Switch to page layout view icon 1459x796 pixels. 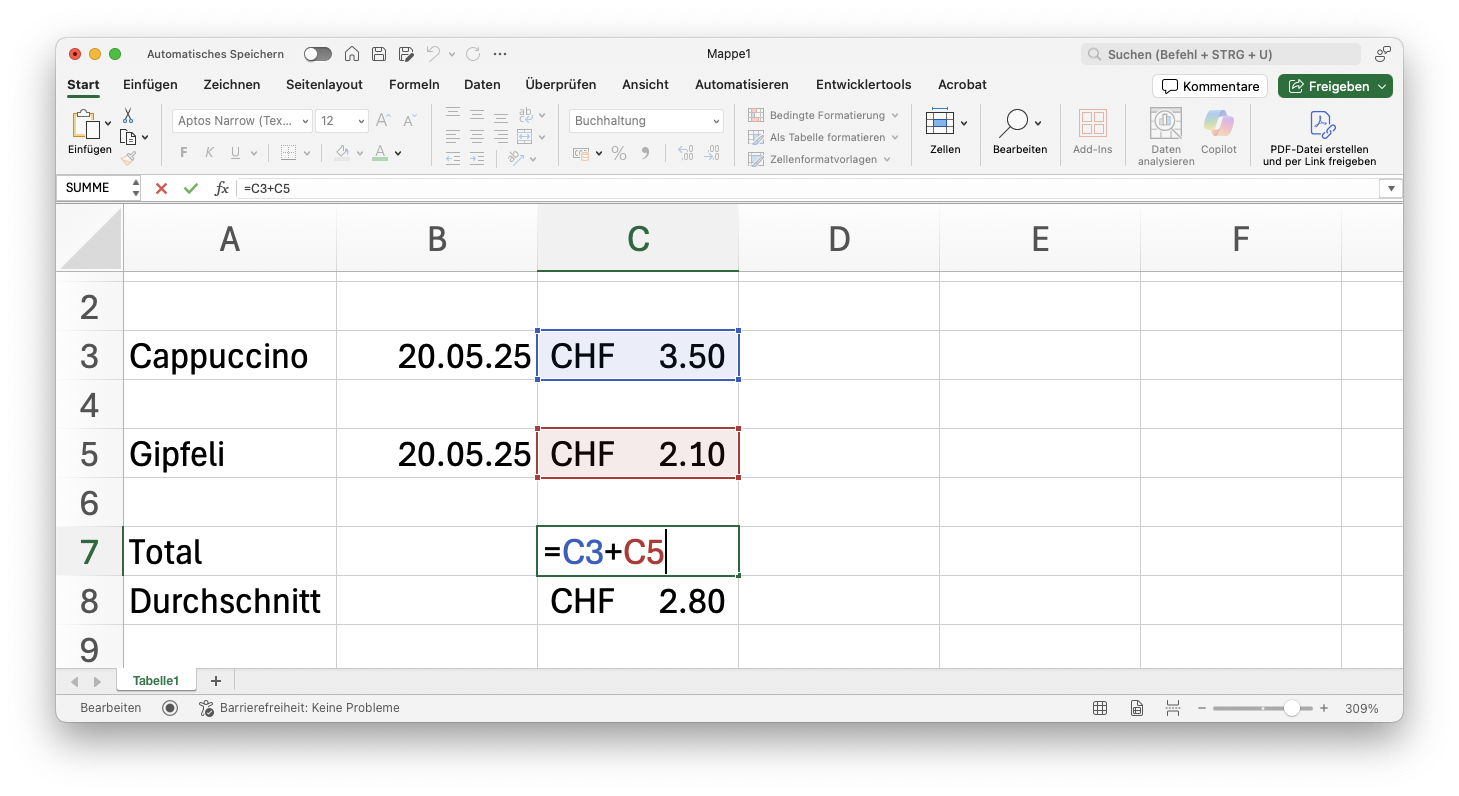tap(1137, 708)
